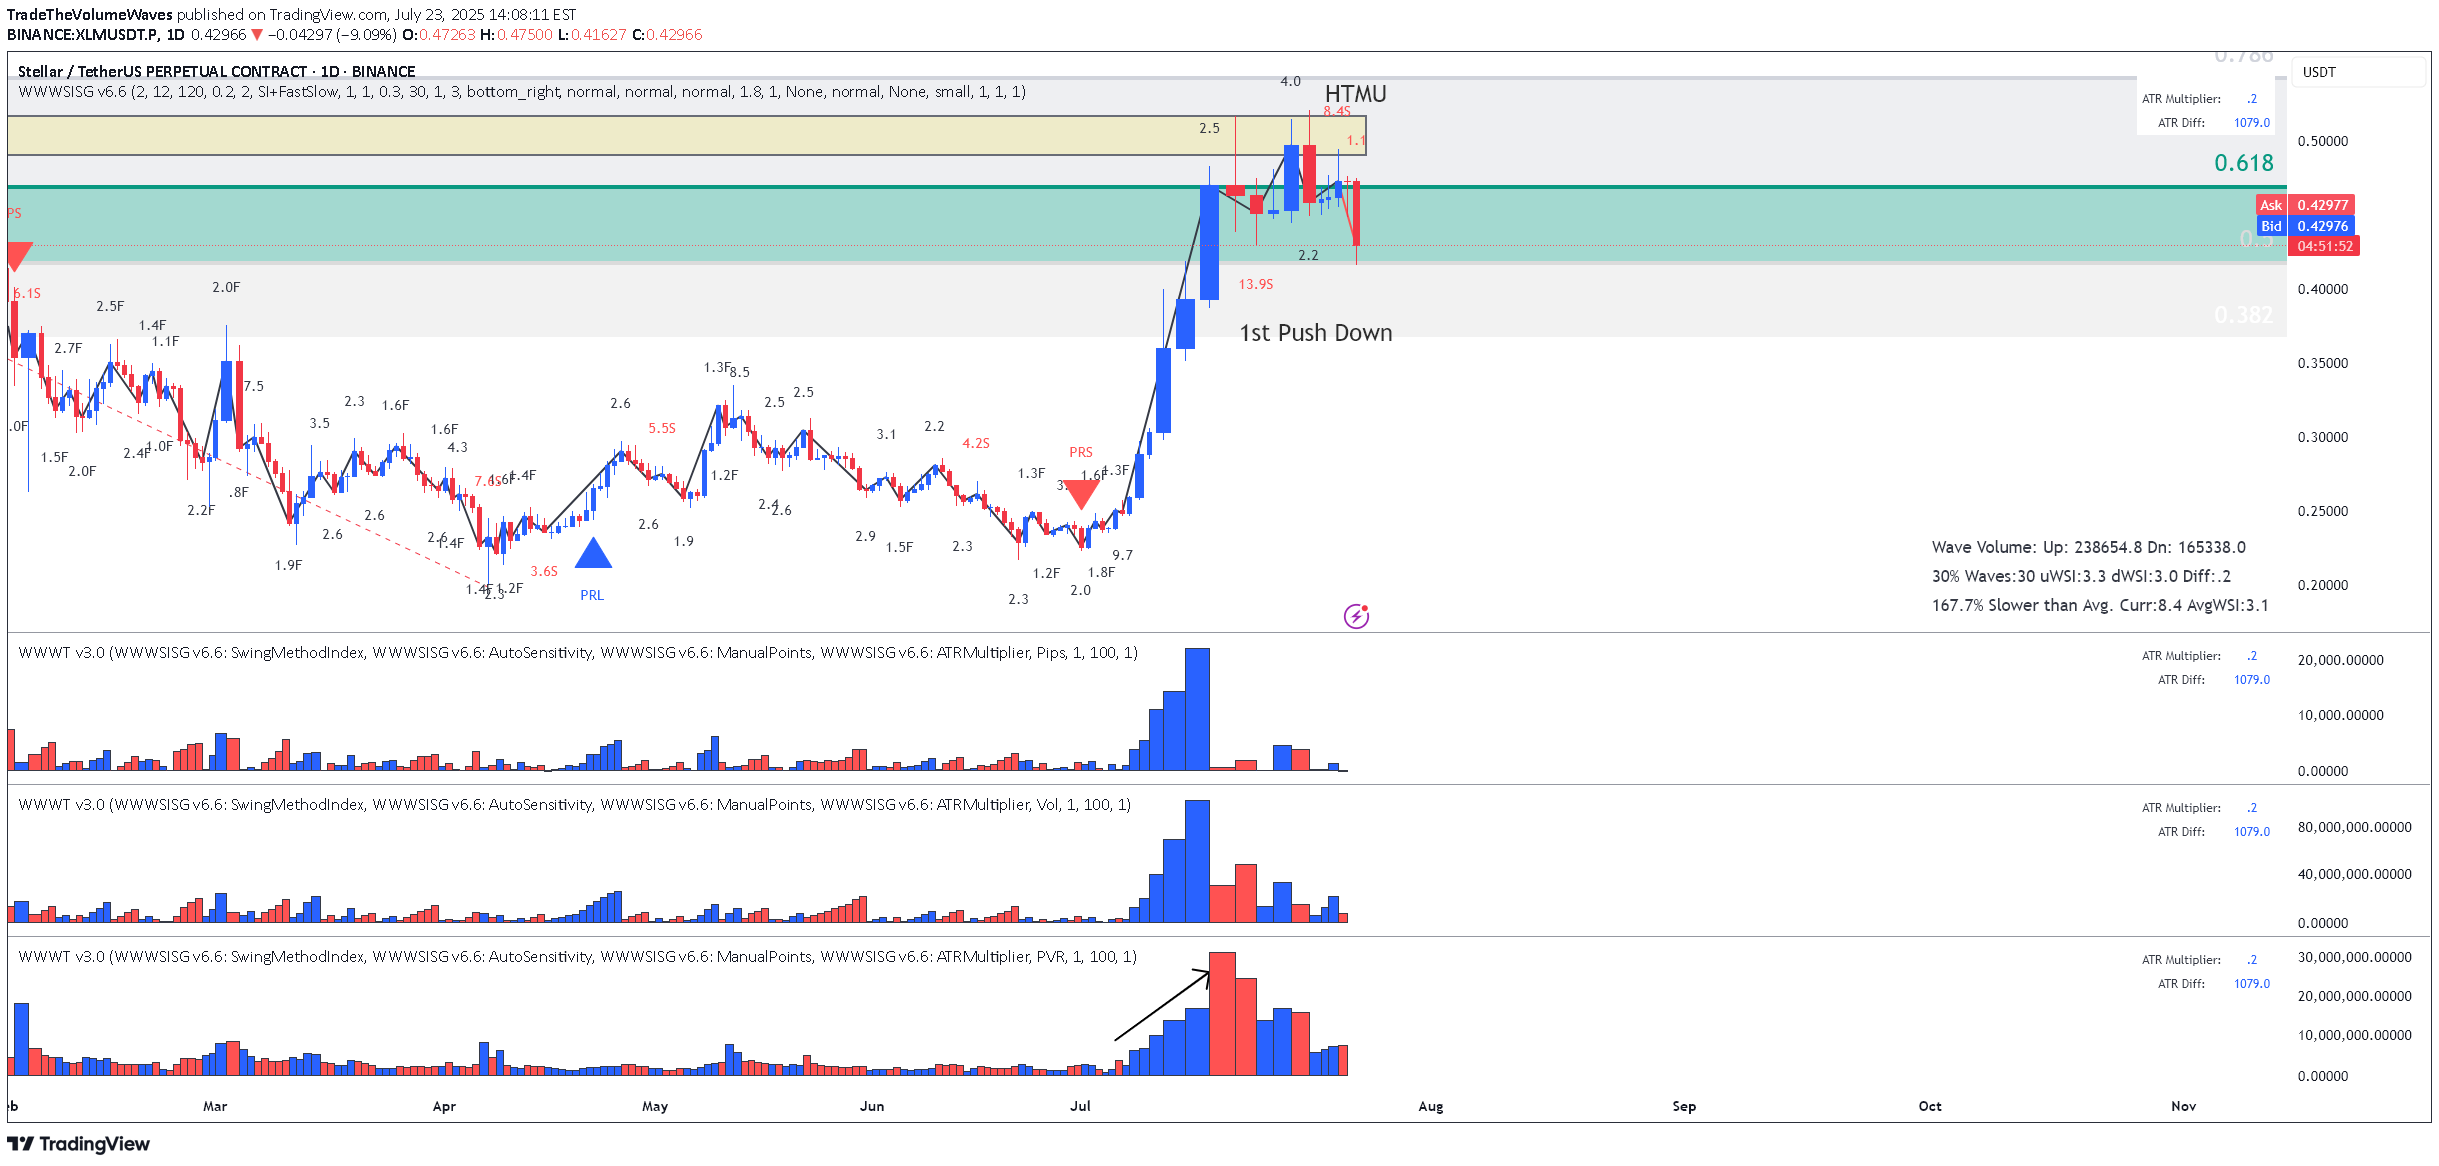Click the 80,000,000,000.00000 axis label in Vol pane

[2354, 827]
